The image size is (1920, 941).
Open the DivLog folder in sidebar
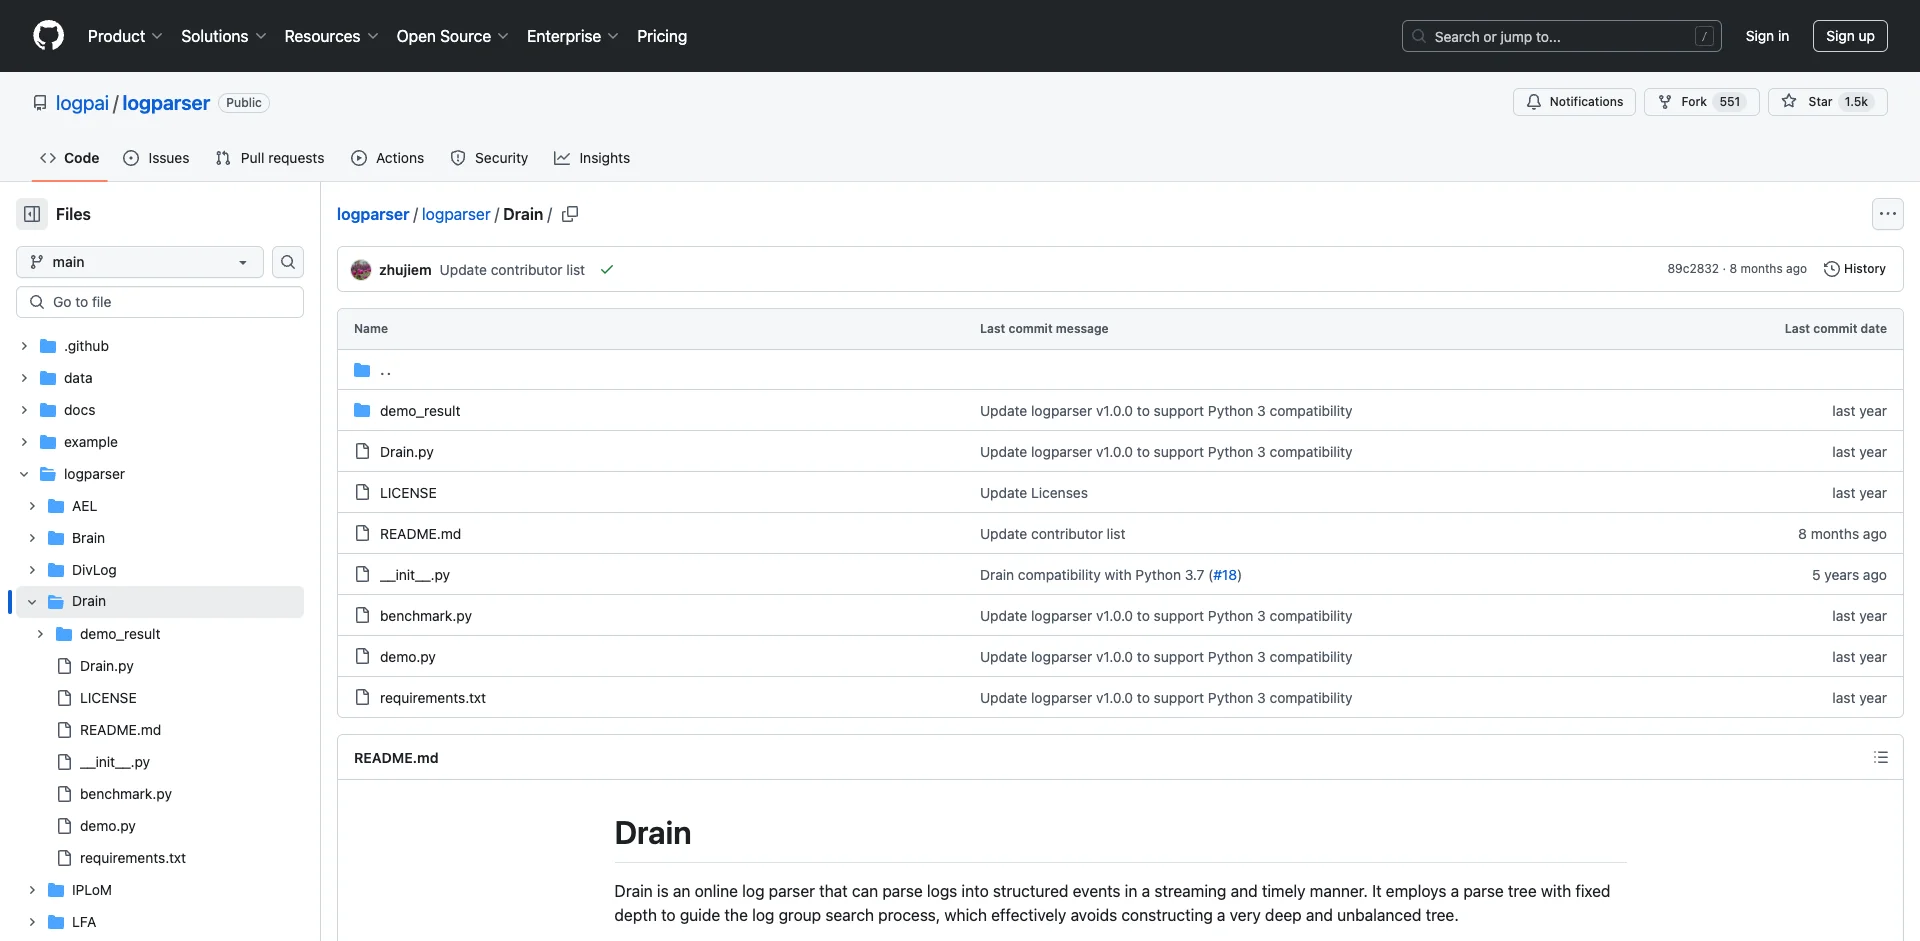[94, 570]
